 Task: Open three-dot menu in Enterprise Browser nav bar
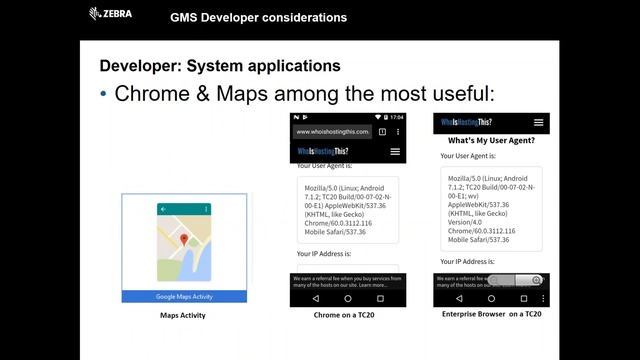point(543,298)
